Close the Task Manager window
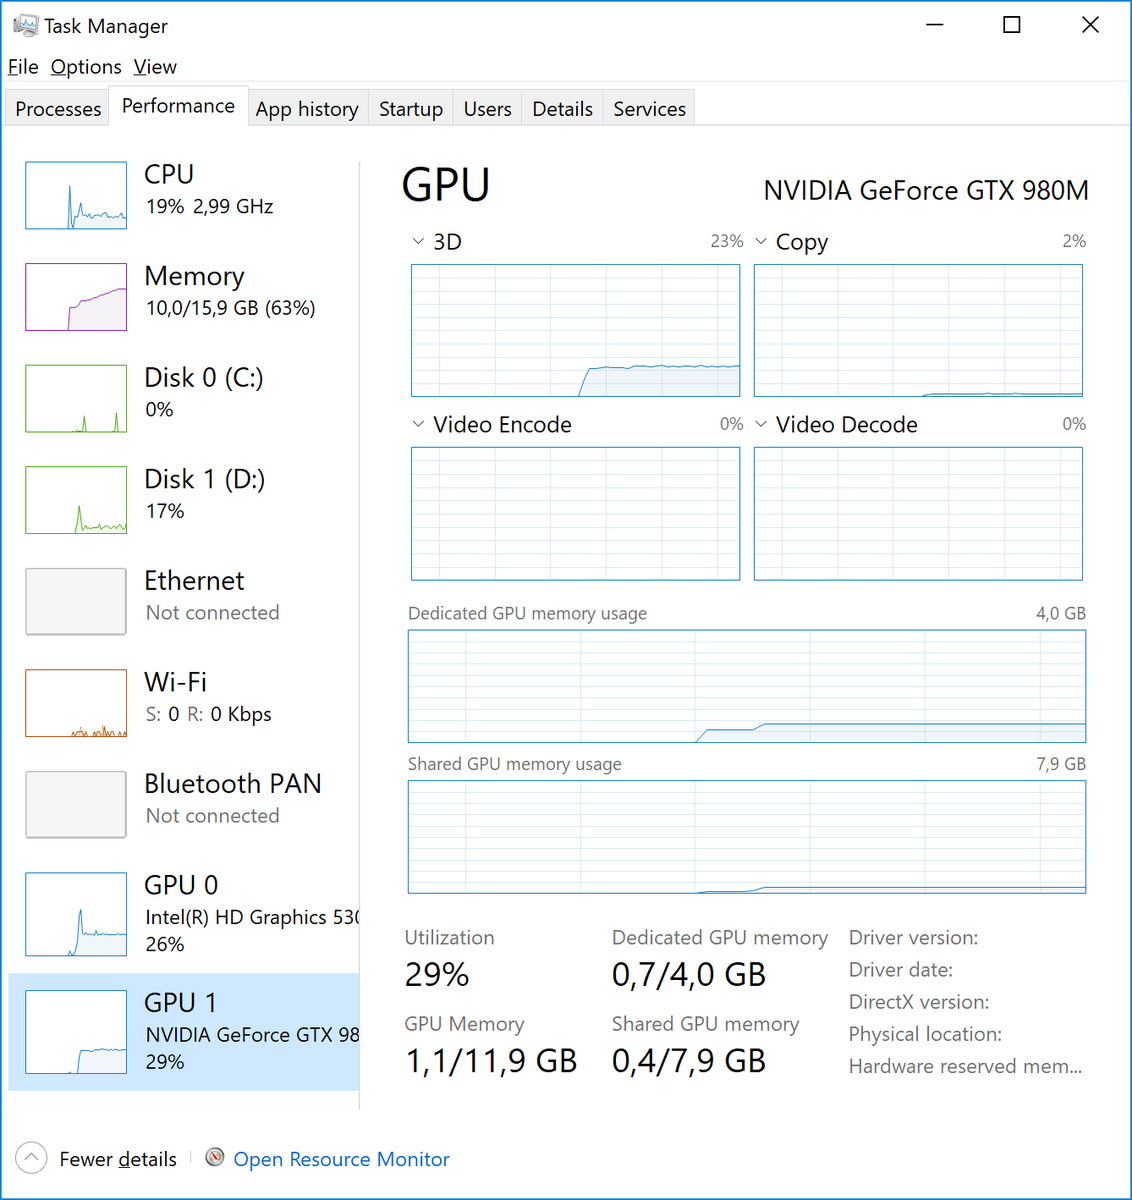The width and height of the screenshot is (1132, 1200). [x=1090, y=25]
